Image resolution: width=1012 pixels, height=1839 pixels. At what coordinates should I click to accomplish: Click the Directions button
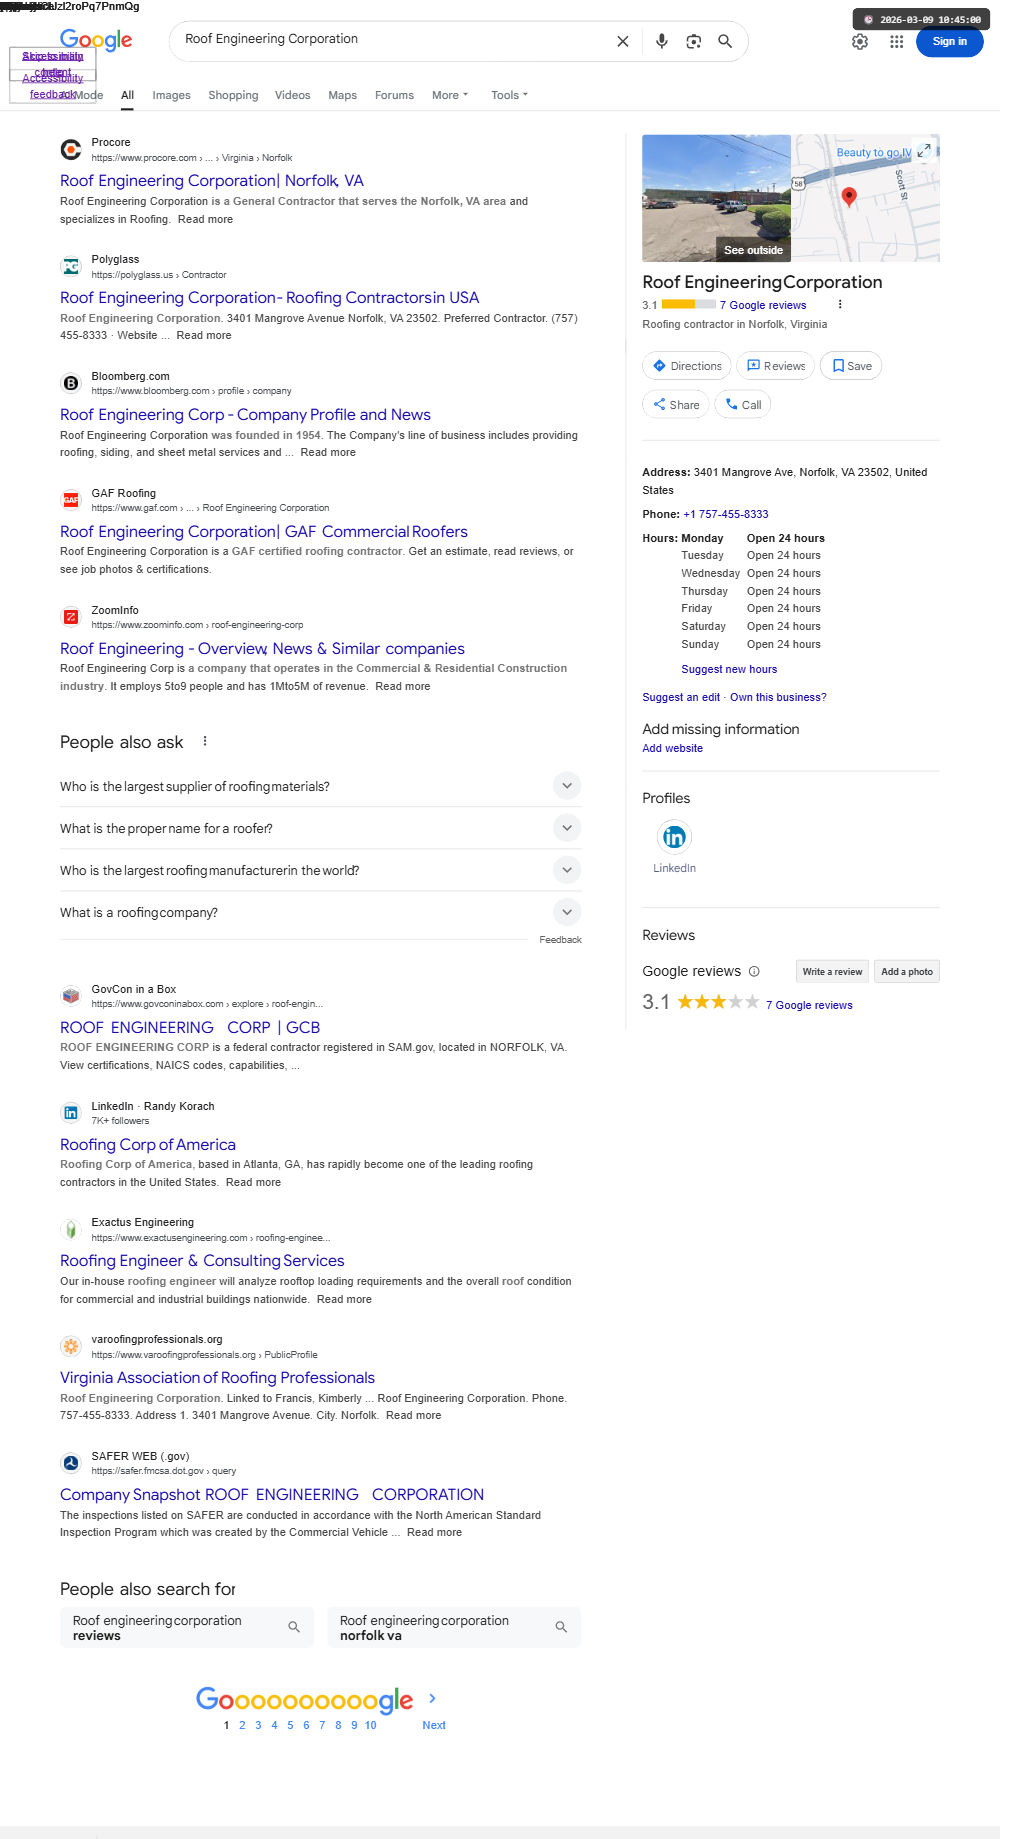[x=686, y=366]
